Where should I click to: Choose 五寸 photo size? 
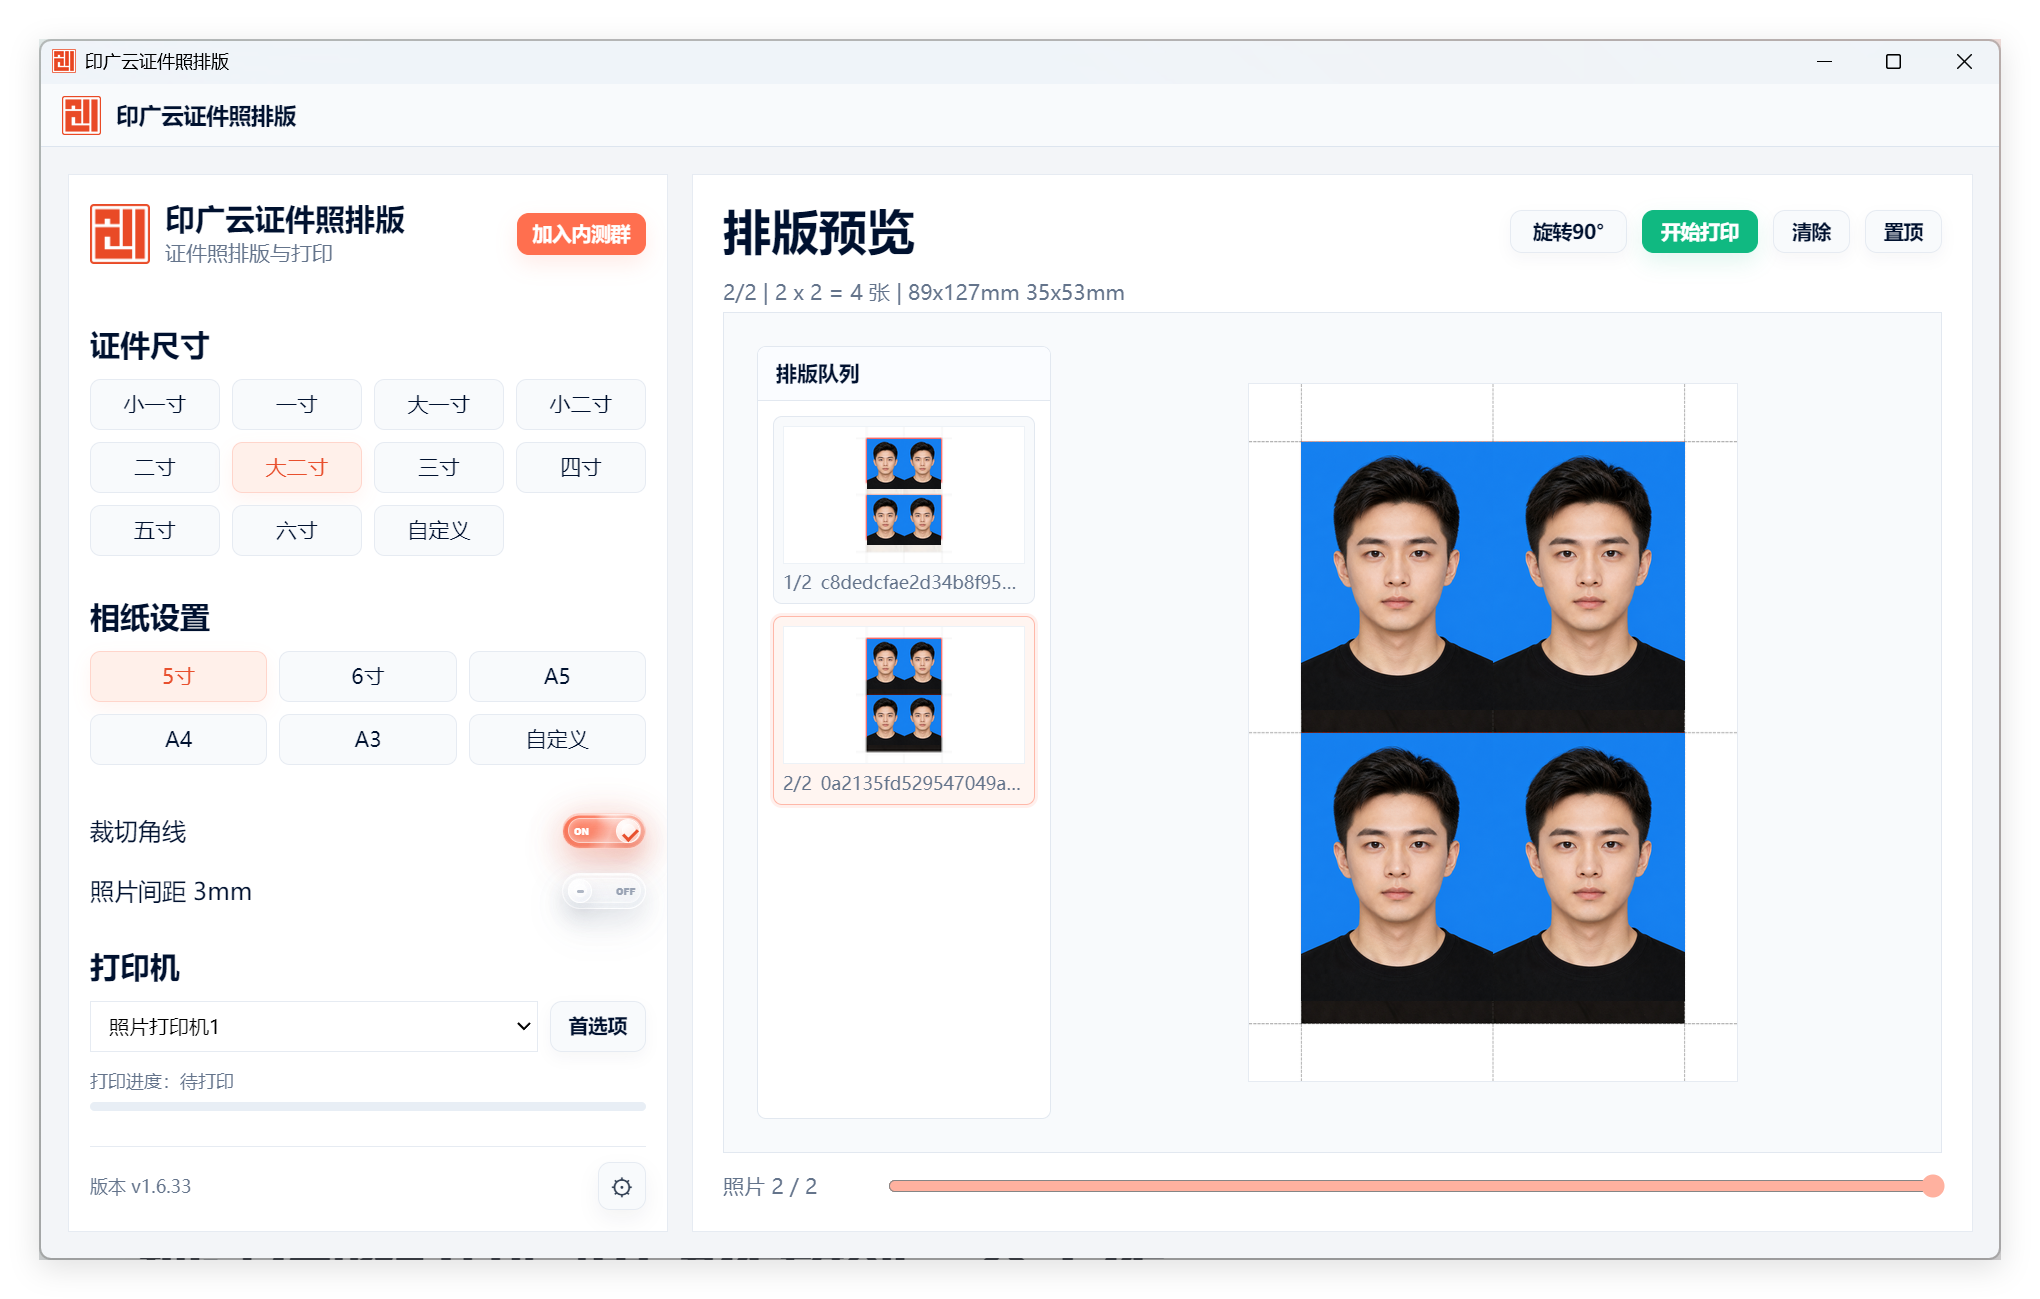(x=155, y=531)
